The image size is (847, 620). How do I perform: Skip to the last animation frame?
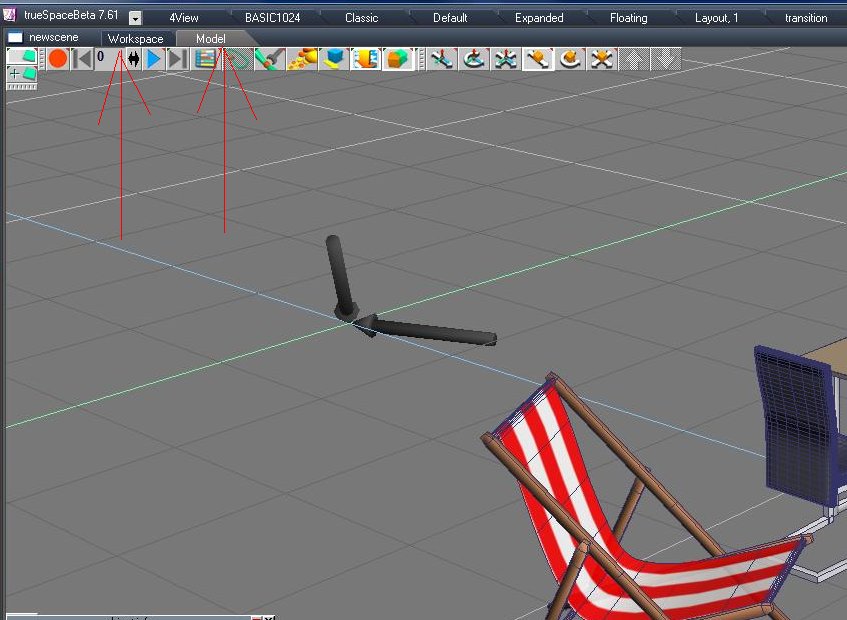178,58
